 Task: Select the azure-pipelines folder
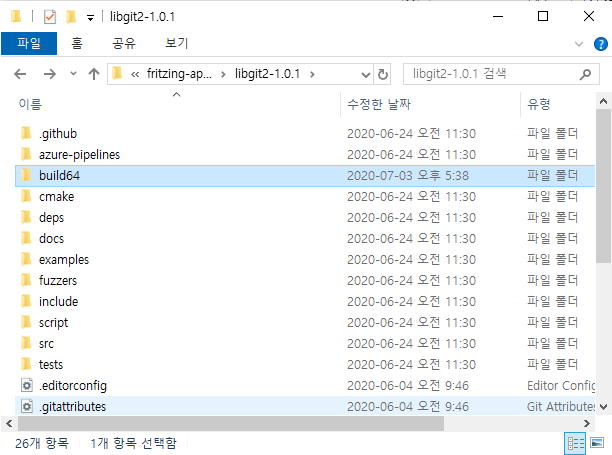305,155
